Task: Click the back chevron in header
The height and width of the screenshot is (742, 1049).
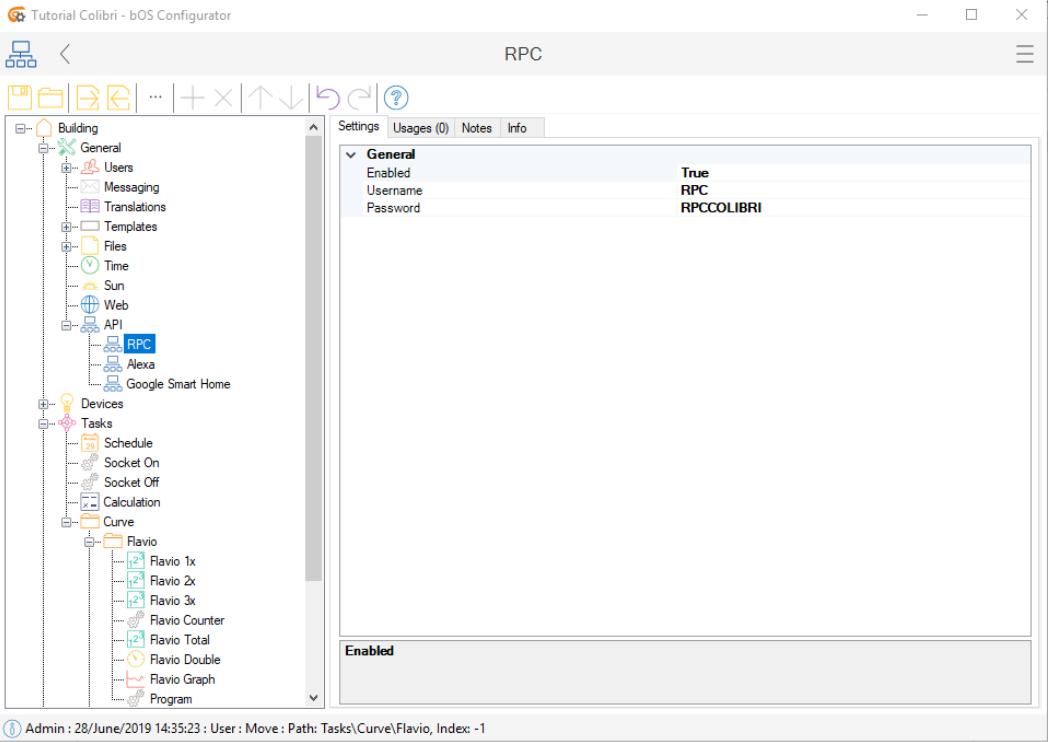Action: [65, 54]
